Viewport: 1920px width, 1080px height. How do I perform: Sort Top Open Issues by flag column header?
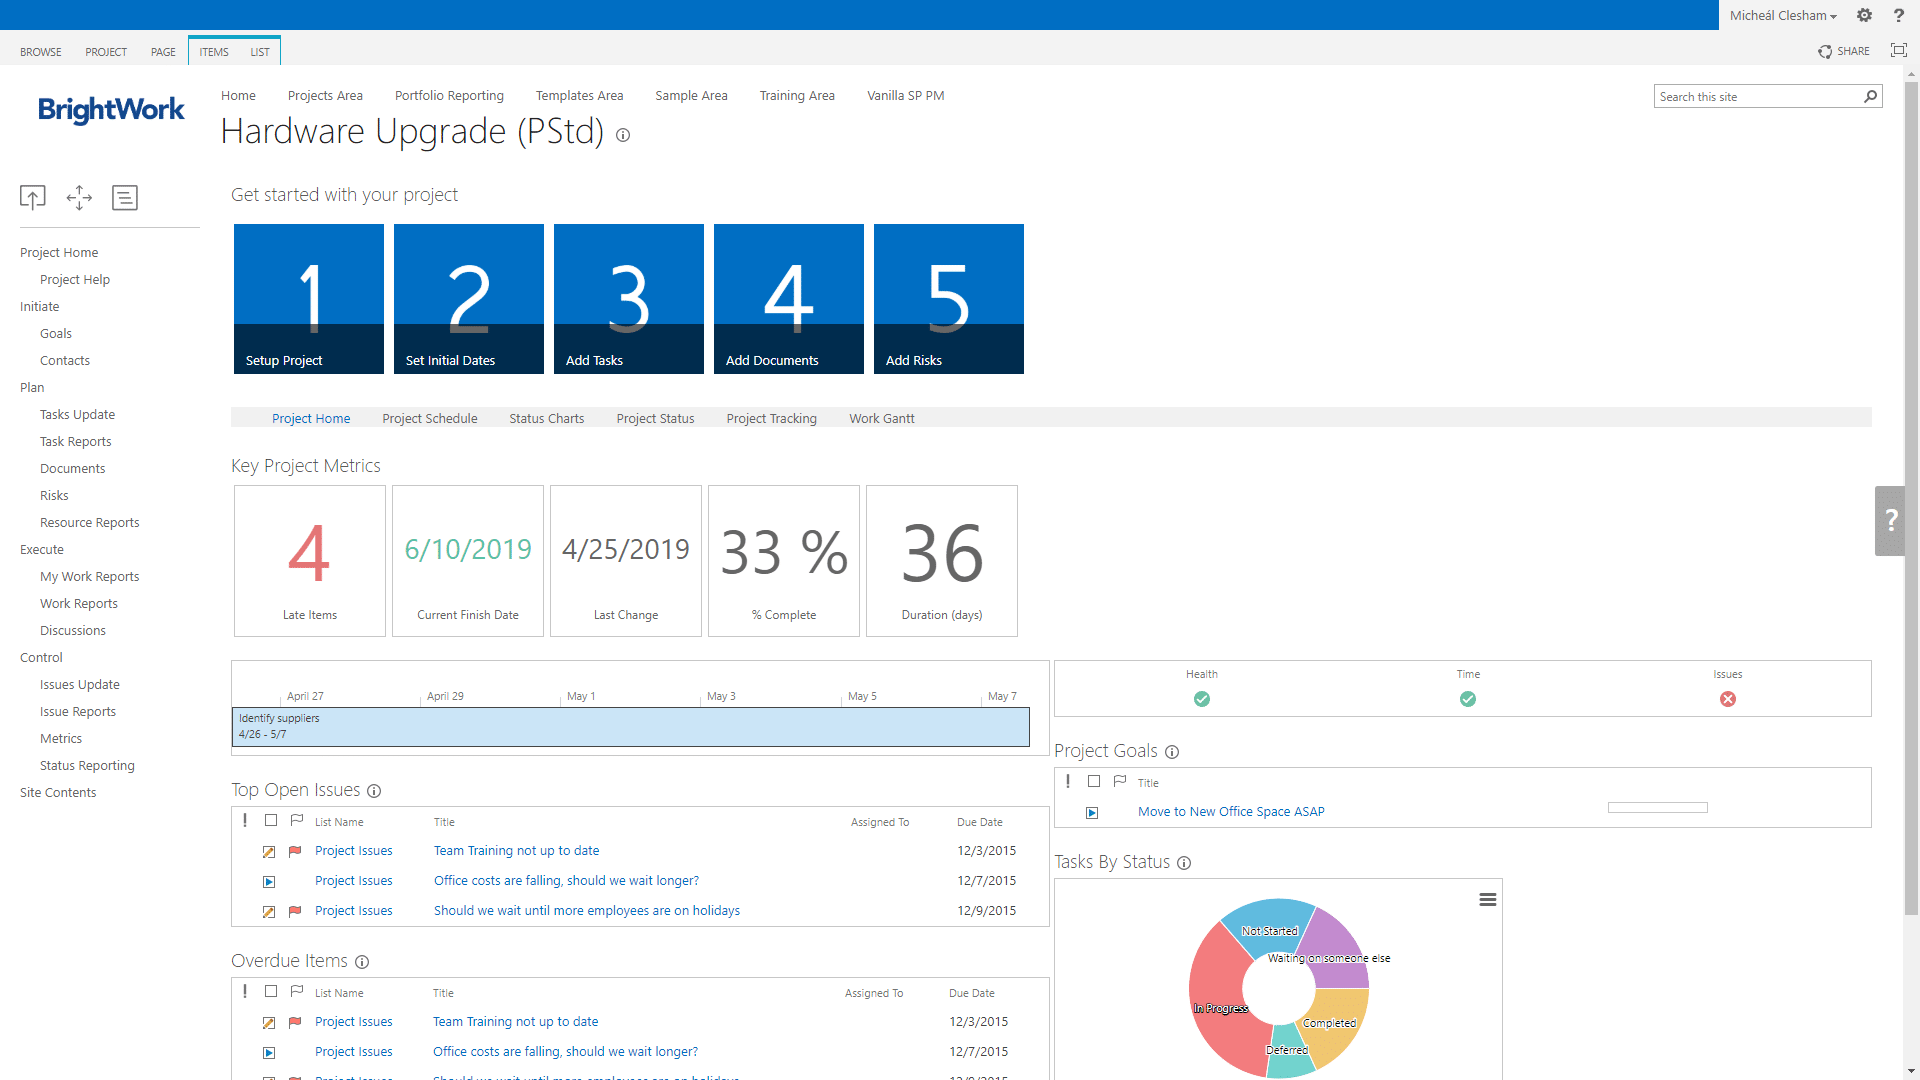tap(297, 821)
